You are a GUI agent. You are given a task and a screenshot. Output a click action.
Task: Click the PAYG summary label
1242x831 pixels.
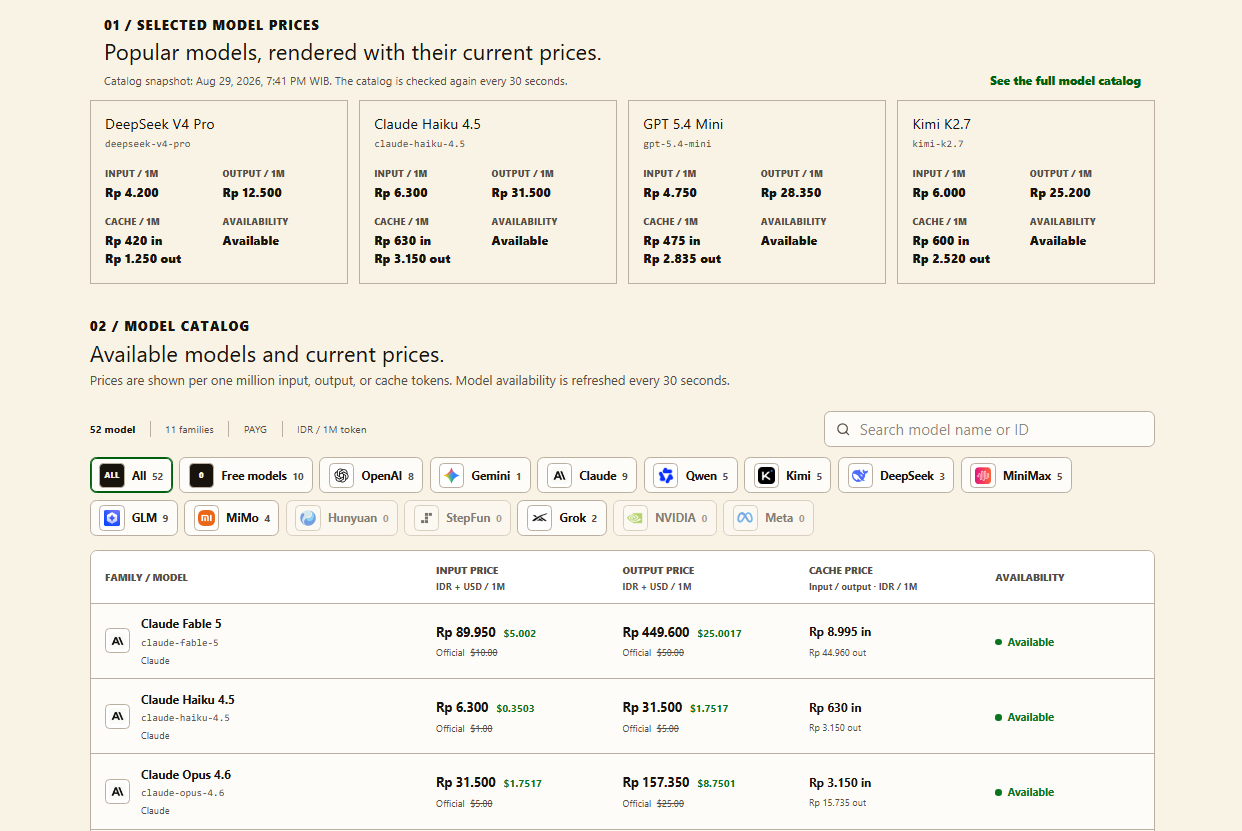click(x=255, y=430)
